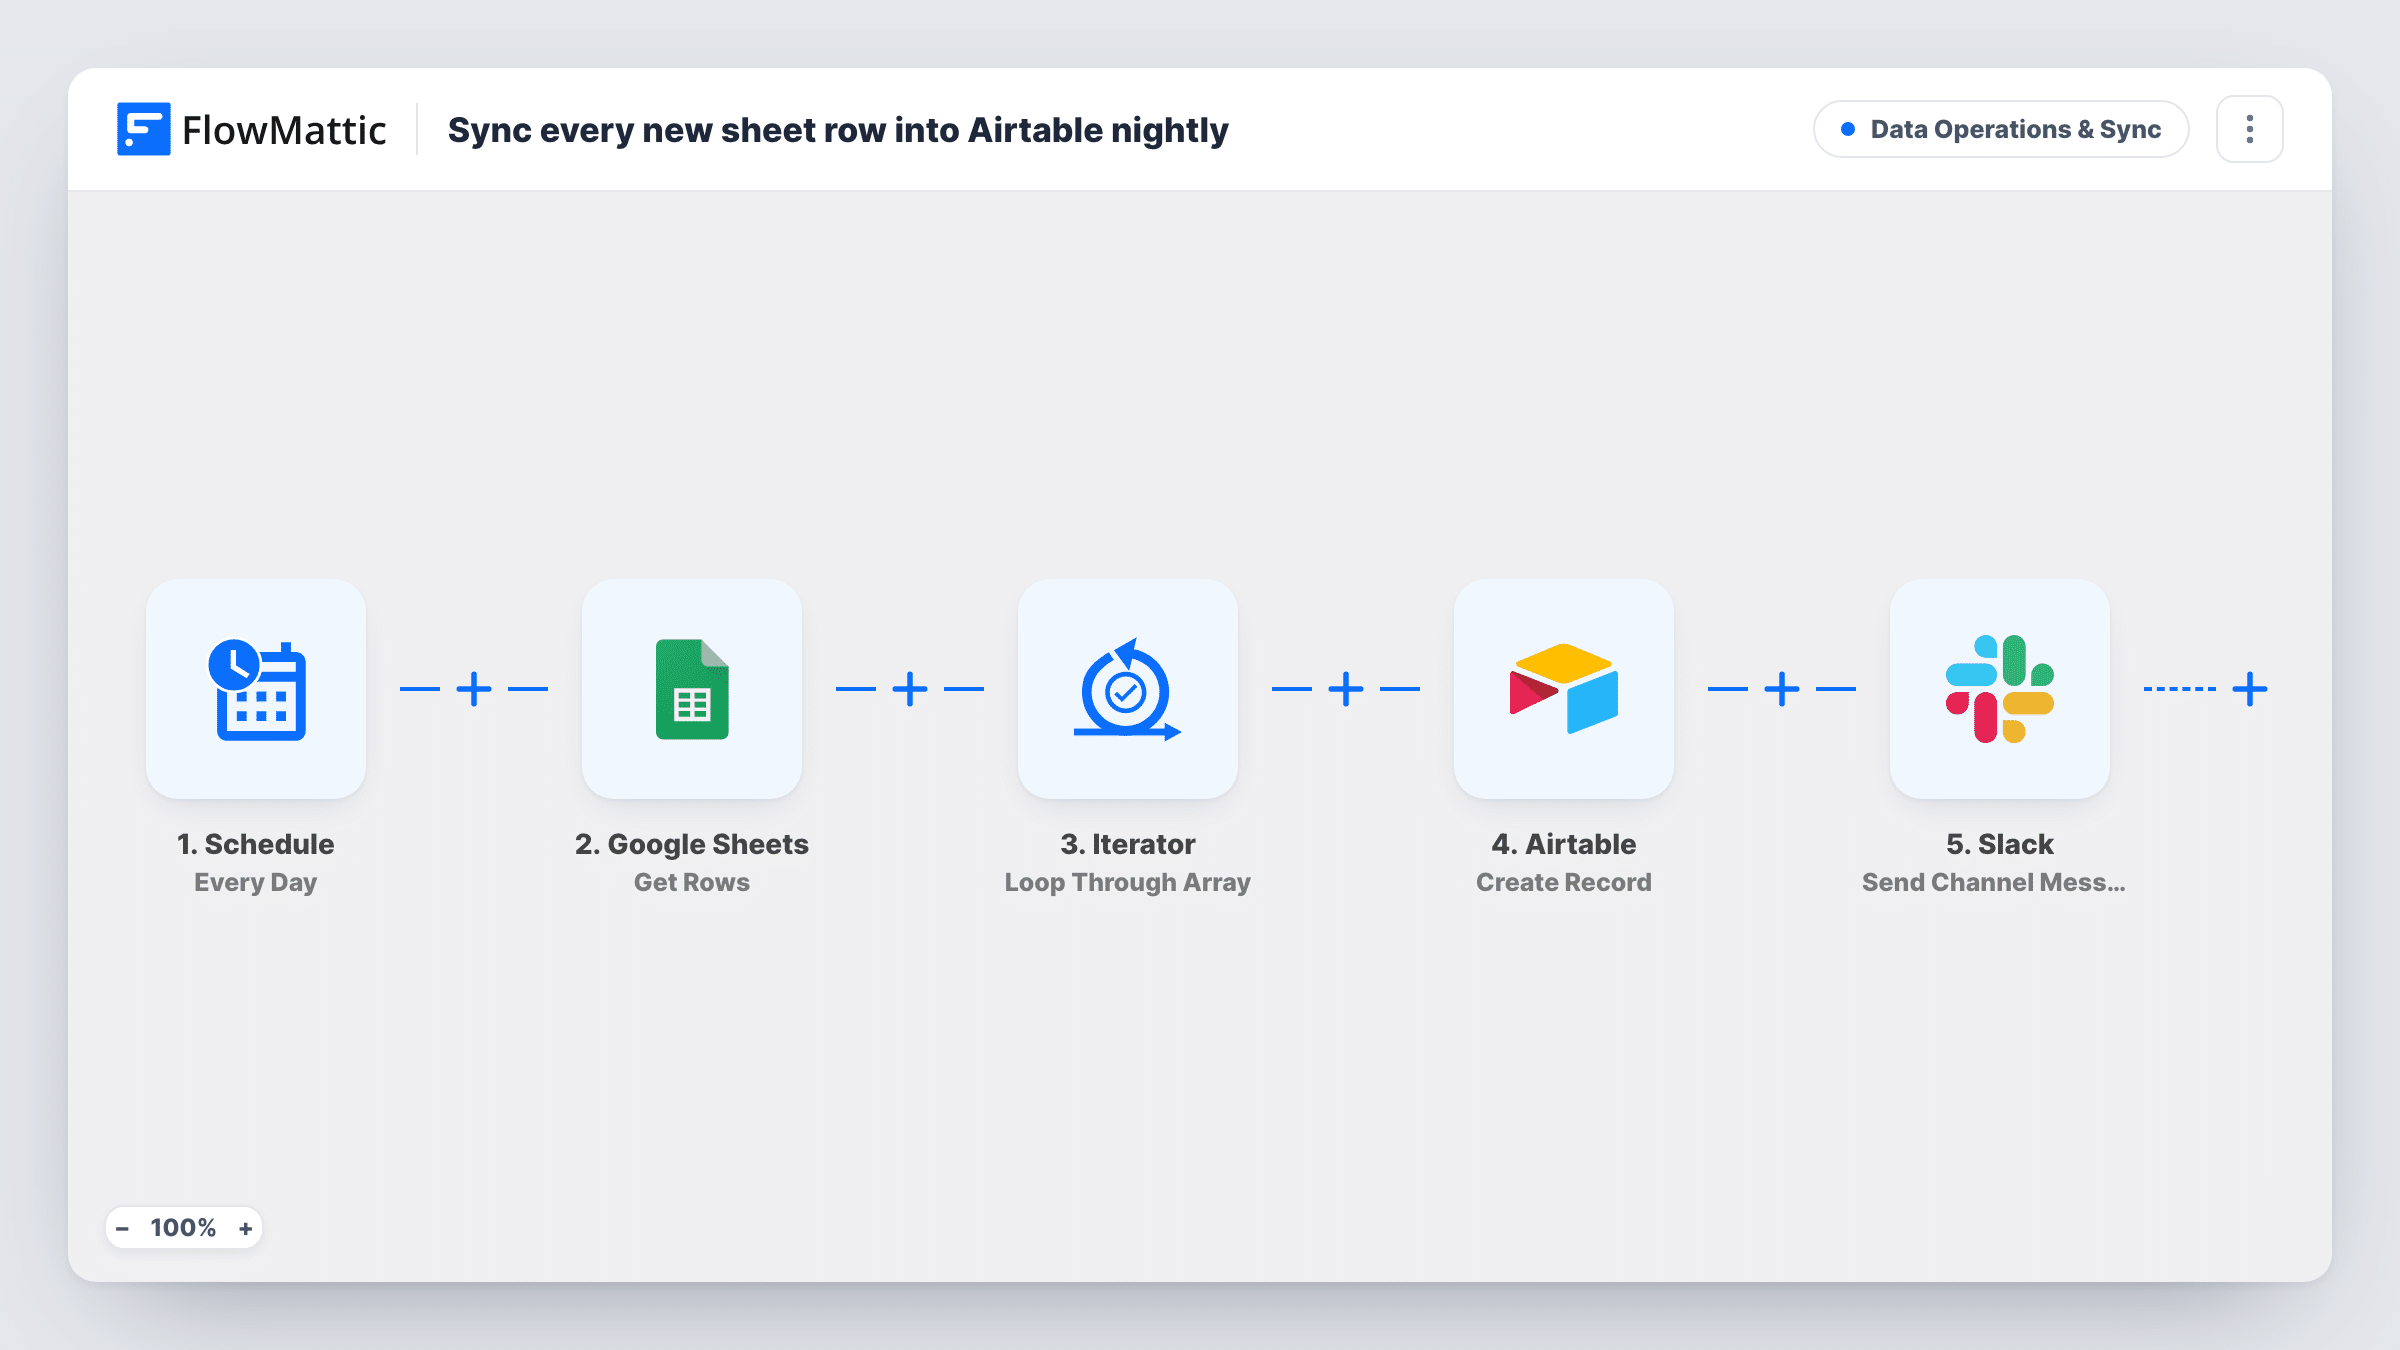
Task: Click the '2. Google Sheets' label
Action: coord(692,844)
